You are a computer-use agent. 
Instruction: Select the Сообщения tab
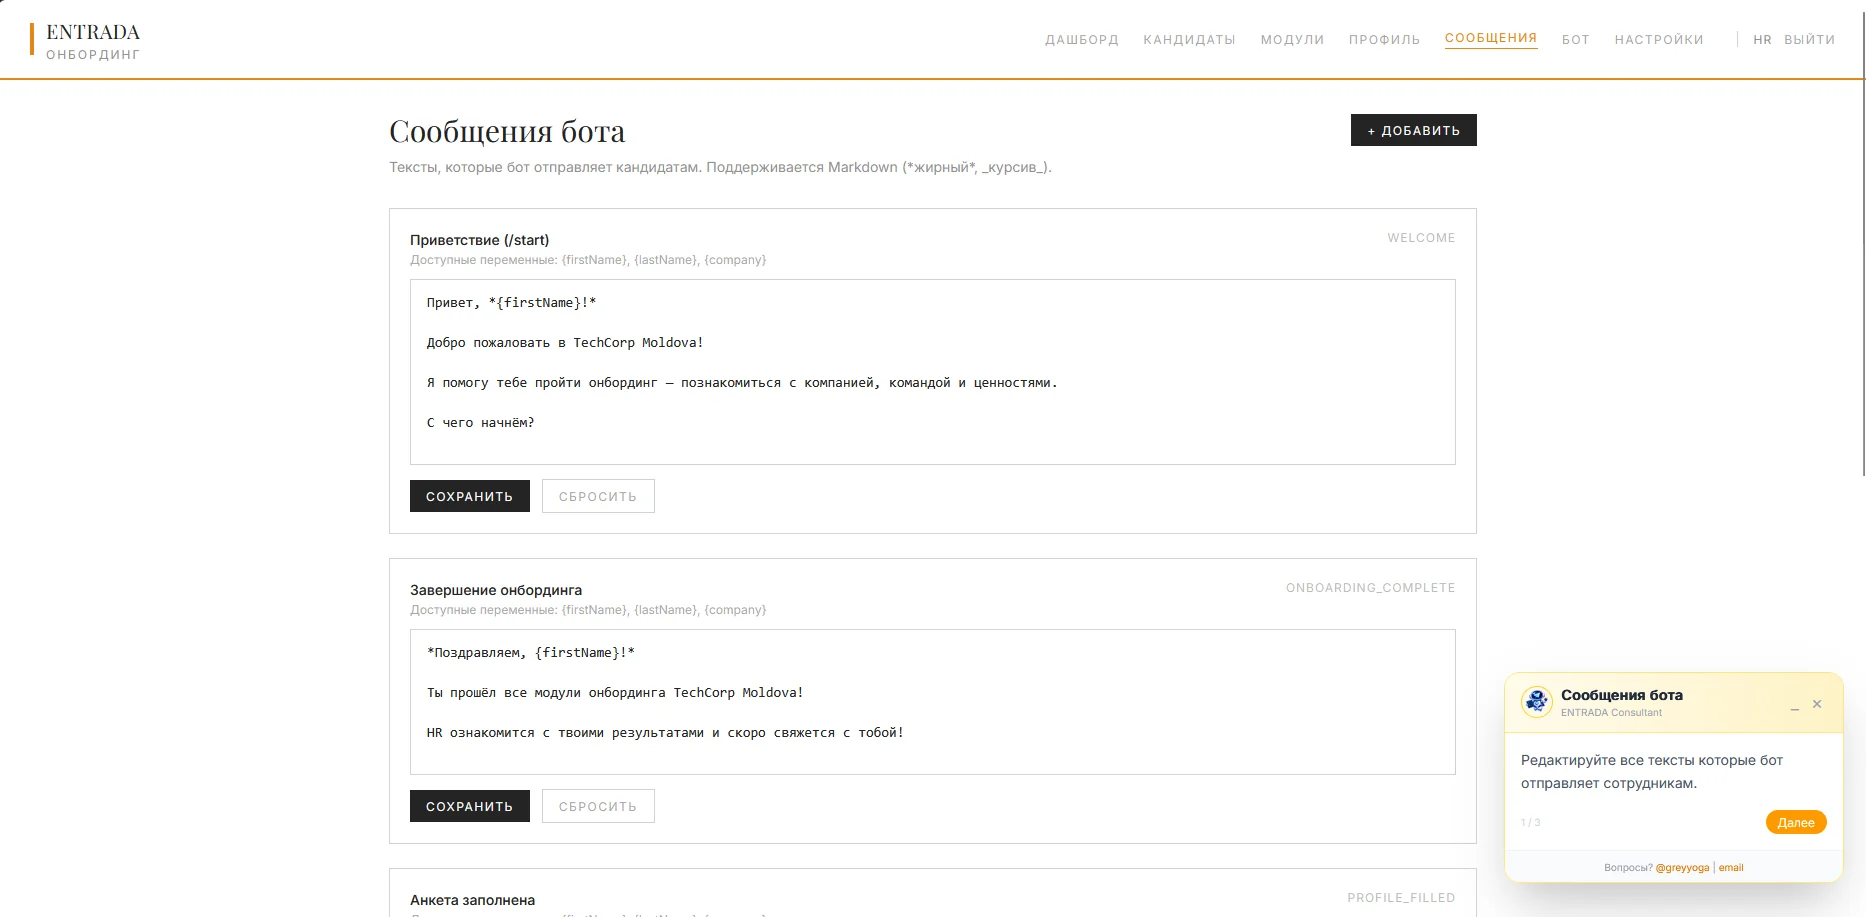[x=1491, y=38]
